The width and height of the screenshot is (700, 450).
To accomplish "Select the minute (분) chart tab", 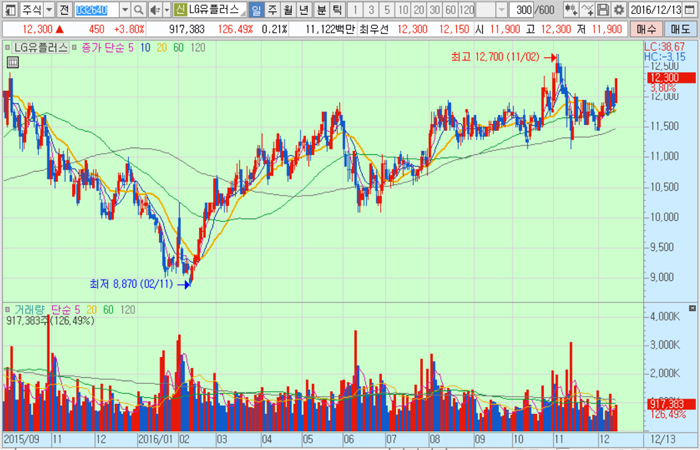I will pyautogui.click(x=321, y=9).
